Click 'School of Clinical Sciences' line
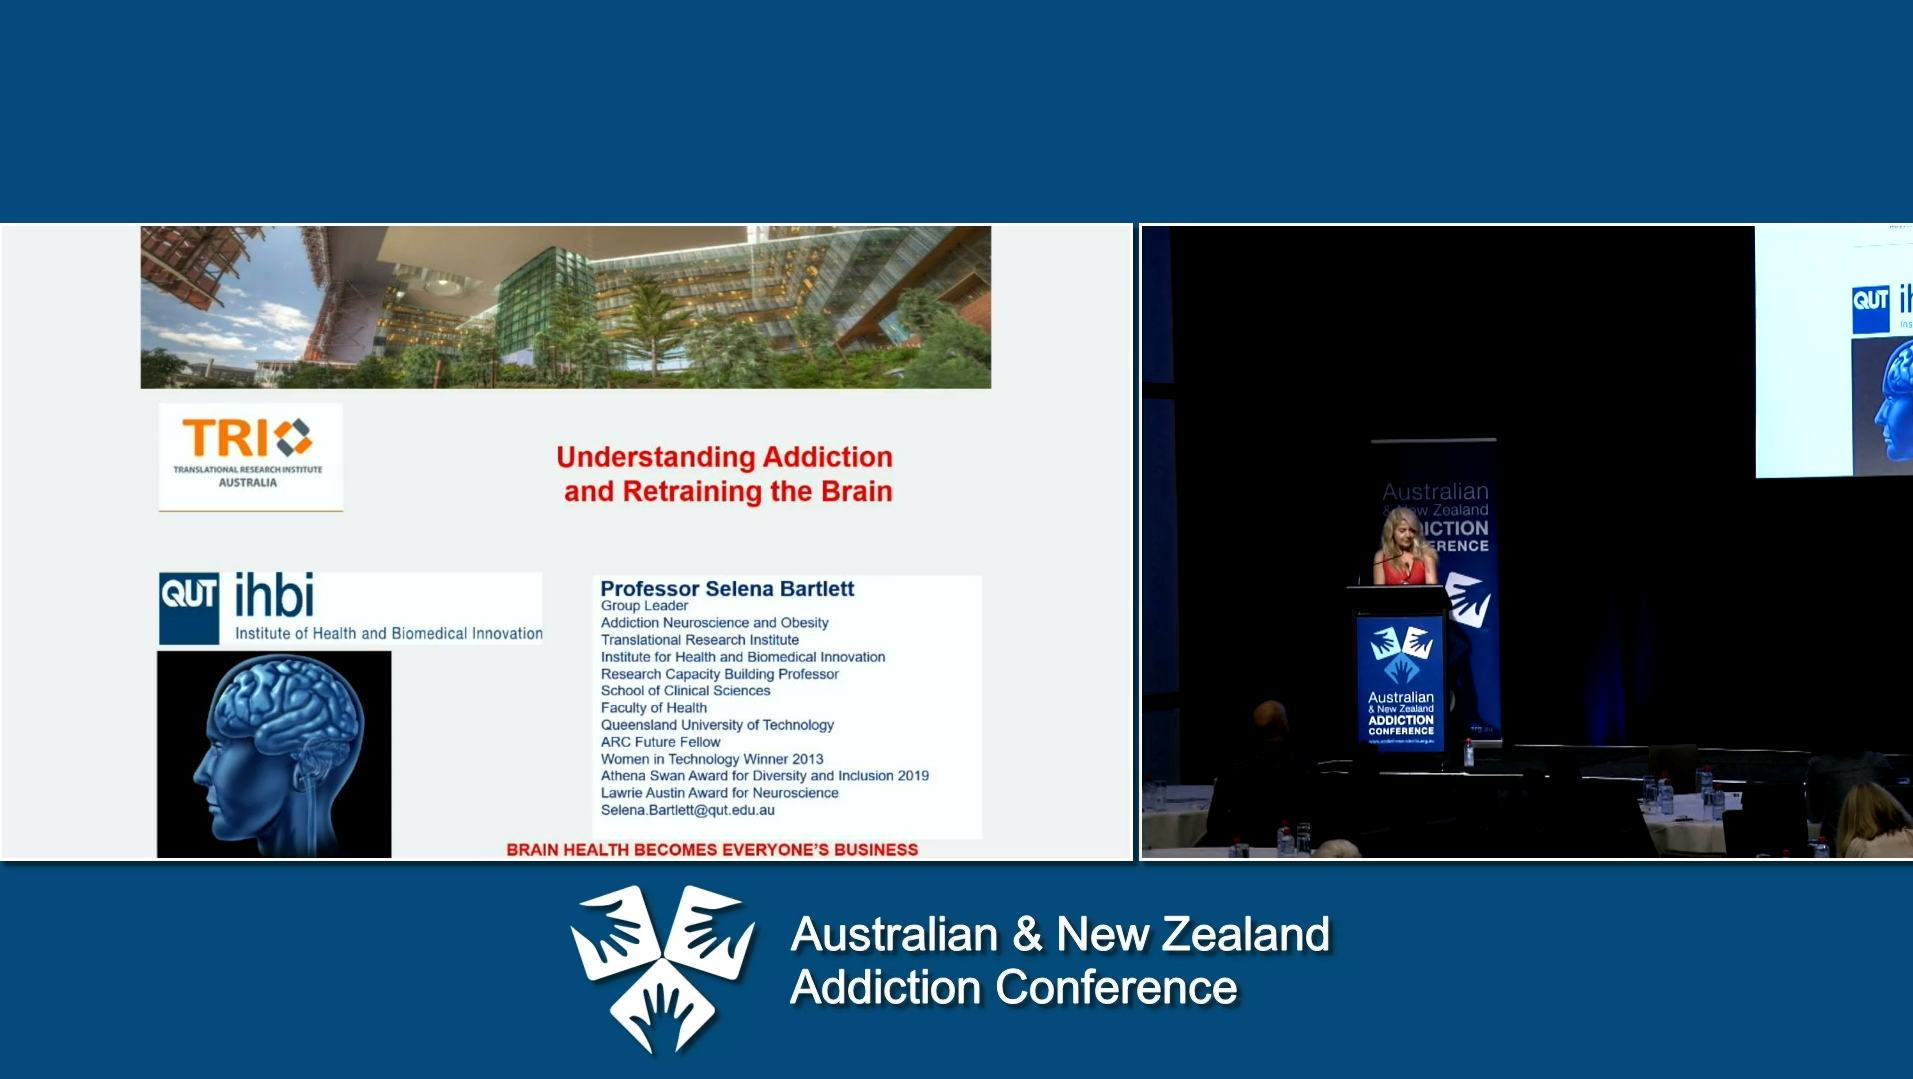 pos(685,691)
